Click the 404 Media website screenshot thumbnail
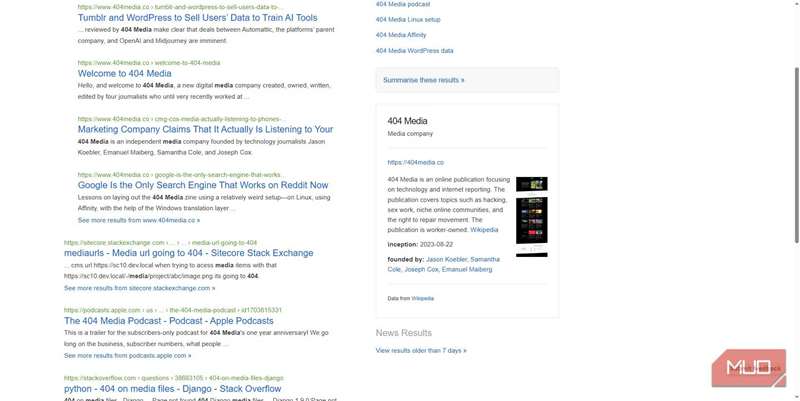800x401 pixels. pyautogui.click(x=532, y=216)
